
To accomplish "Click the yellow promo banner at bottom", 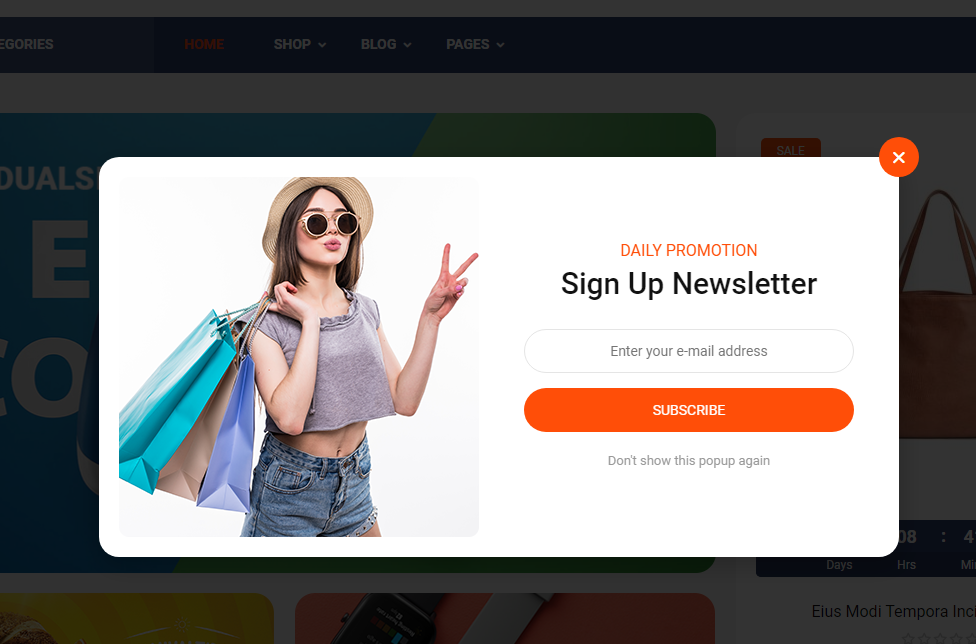I will [136, 618].
